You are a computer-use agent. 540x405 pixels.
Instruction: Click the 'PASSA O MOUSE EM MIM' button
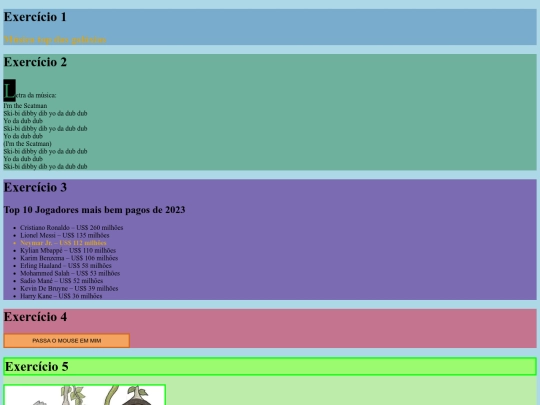click(67, 341)
